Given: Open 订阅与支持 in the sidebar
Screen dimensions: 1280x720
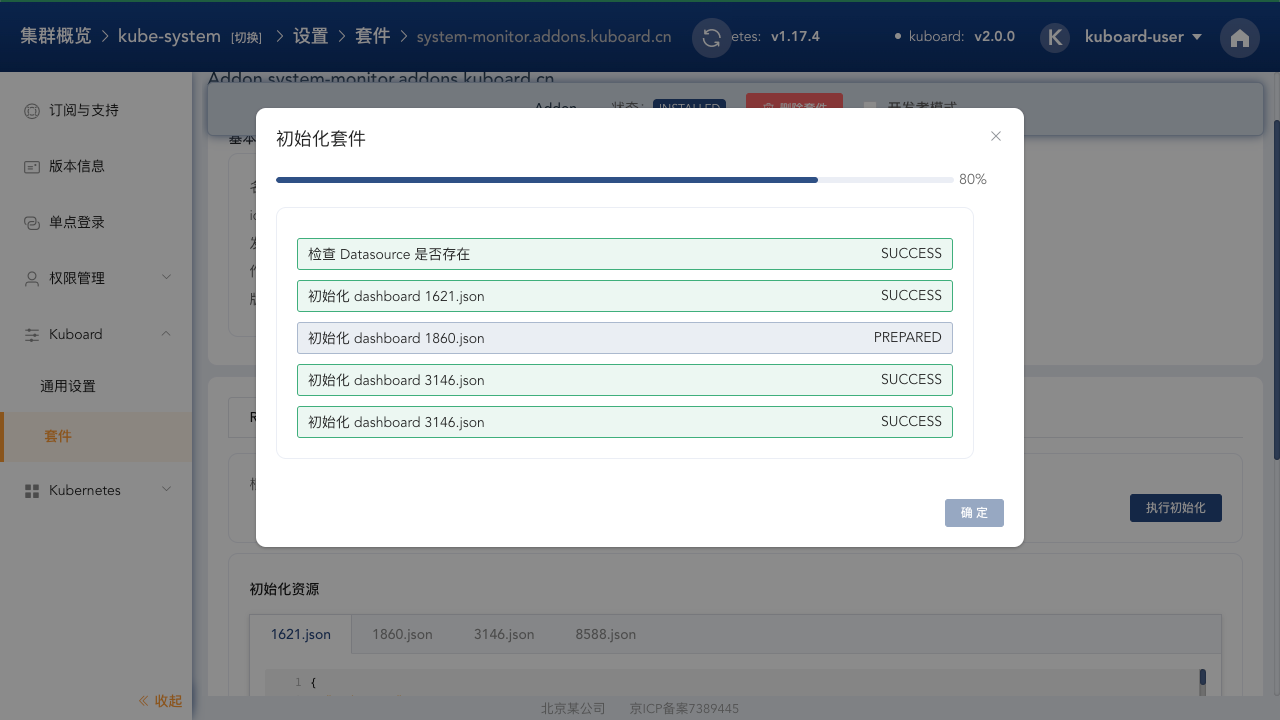Looking at the screenshot, I should click(84, 110).
